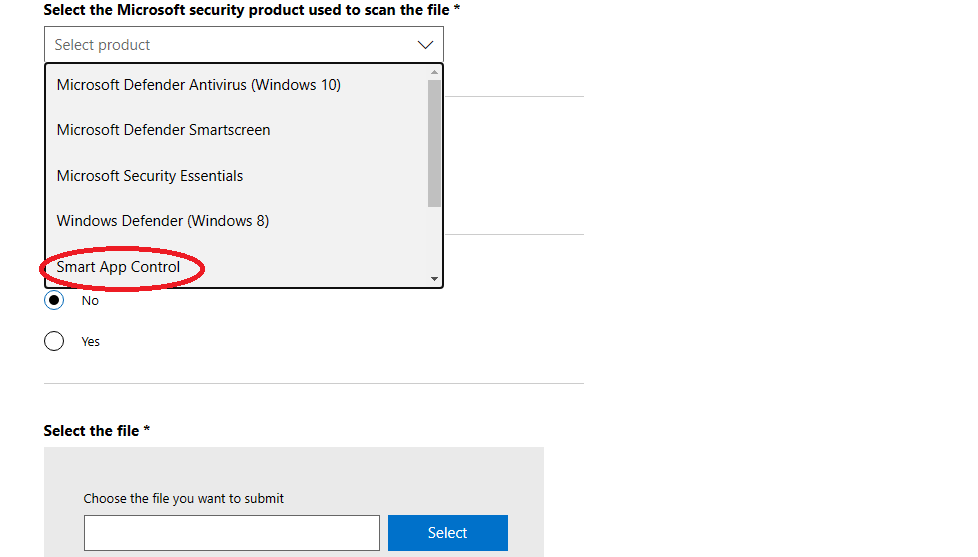Choose Smart App Control from the list

click(119, 267)
